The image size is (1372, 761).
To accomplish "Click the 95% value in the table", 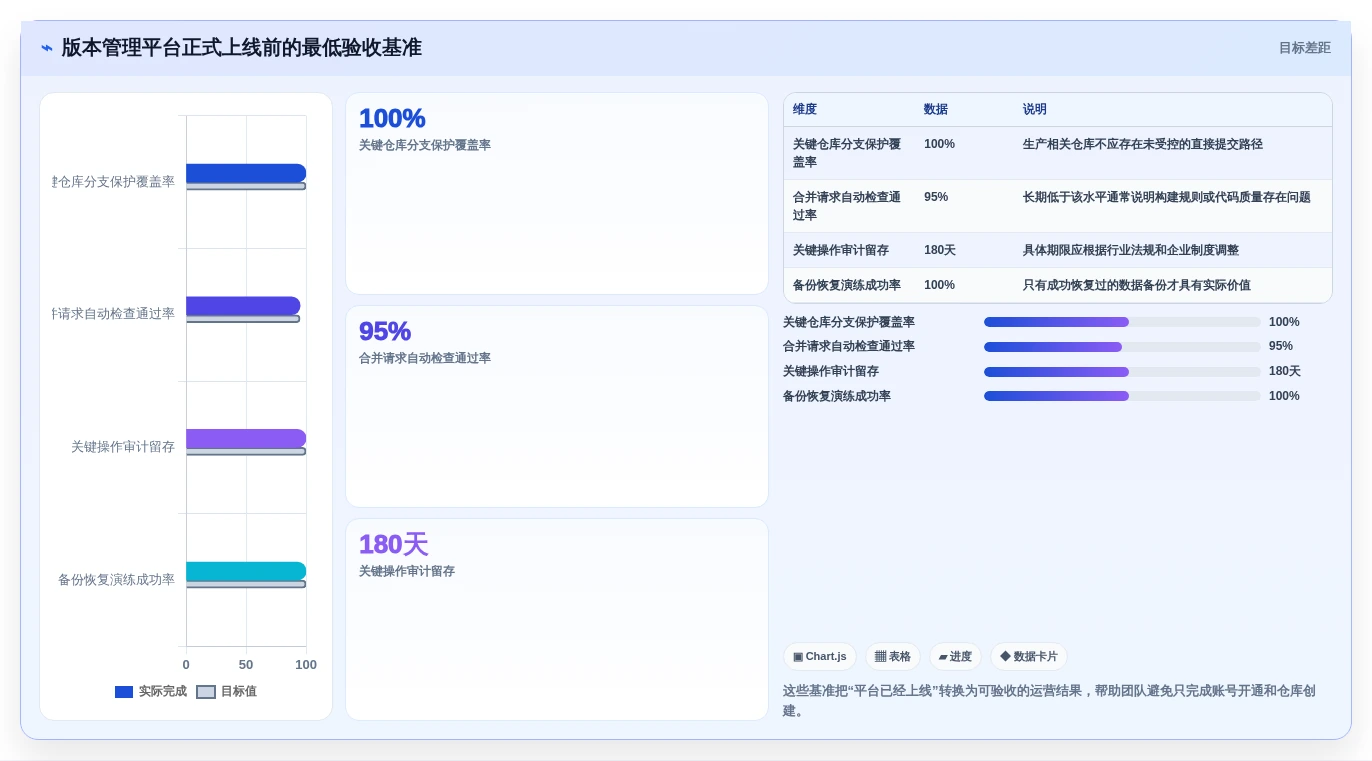I will click(x=936, y=198).
